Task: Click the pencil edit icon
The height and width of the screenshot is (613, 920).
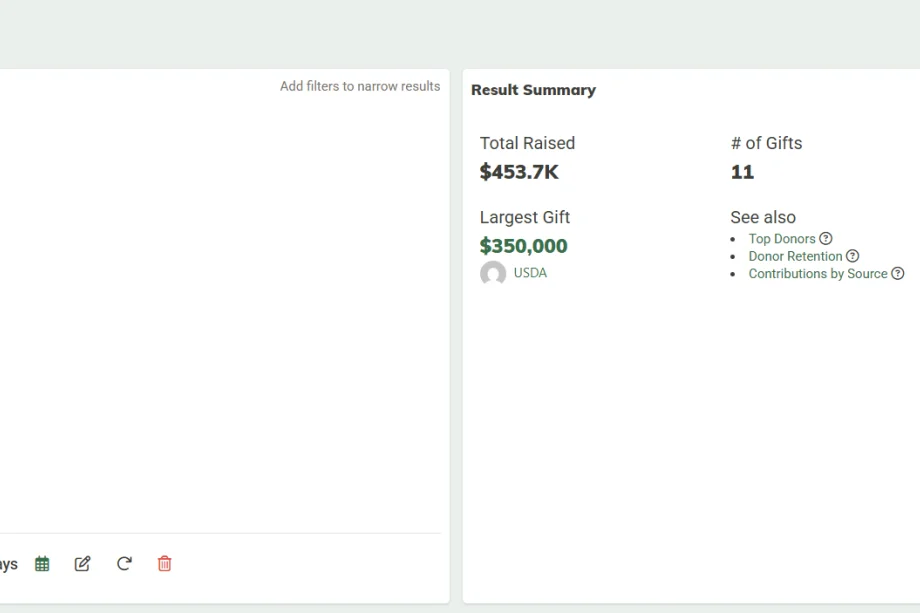Action: click(83, 564)
